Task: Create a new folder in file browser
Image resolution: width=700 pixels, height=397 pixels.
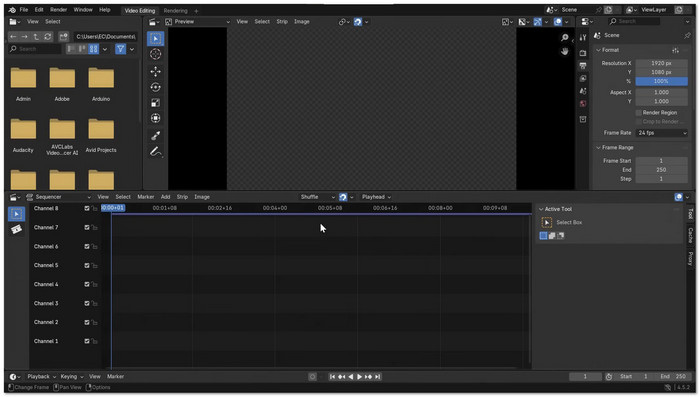Action: pyautogui.click(x=63, y=37)
